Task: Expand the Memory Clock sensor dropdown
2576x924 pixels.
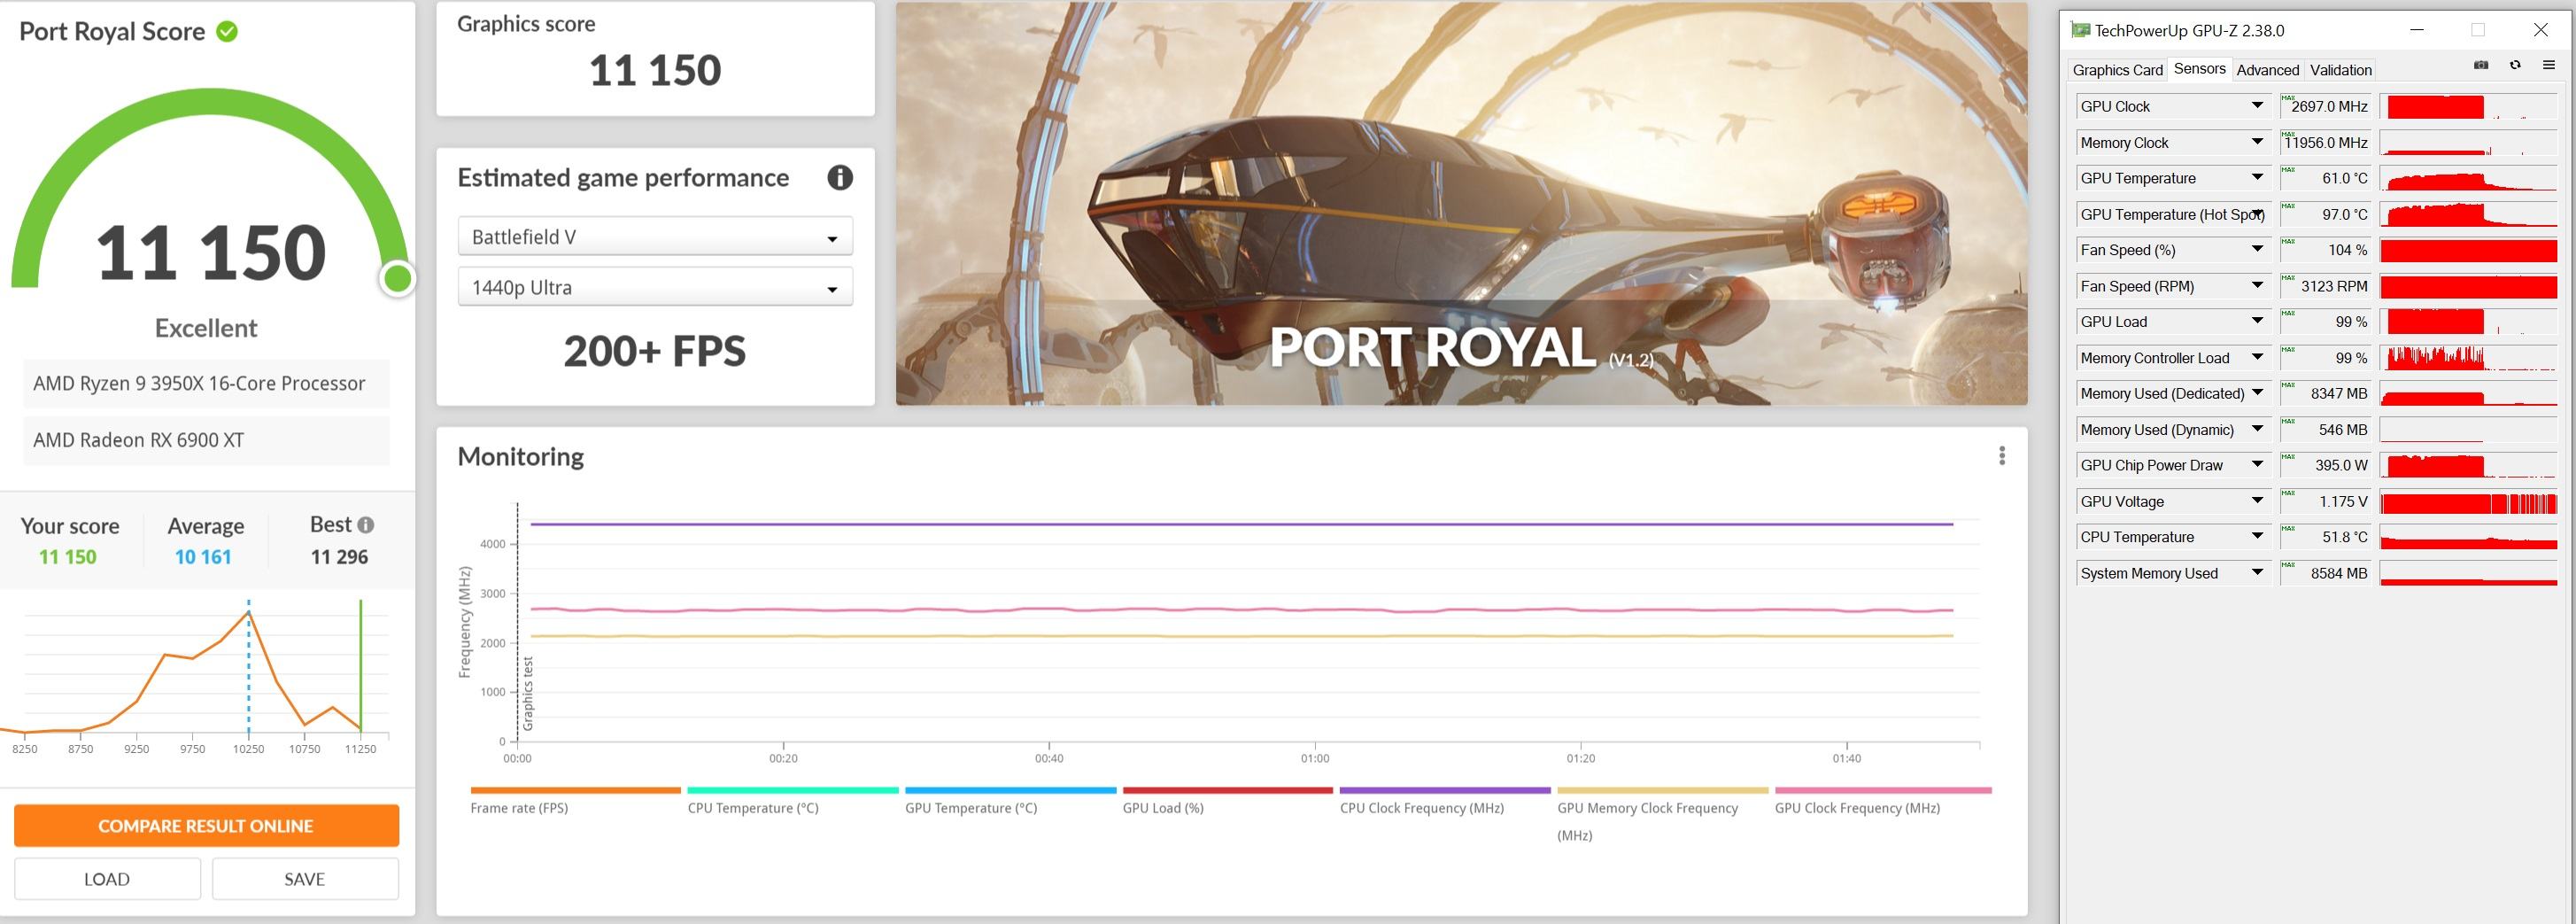Action: (x=2257, y=142)
